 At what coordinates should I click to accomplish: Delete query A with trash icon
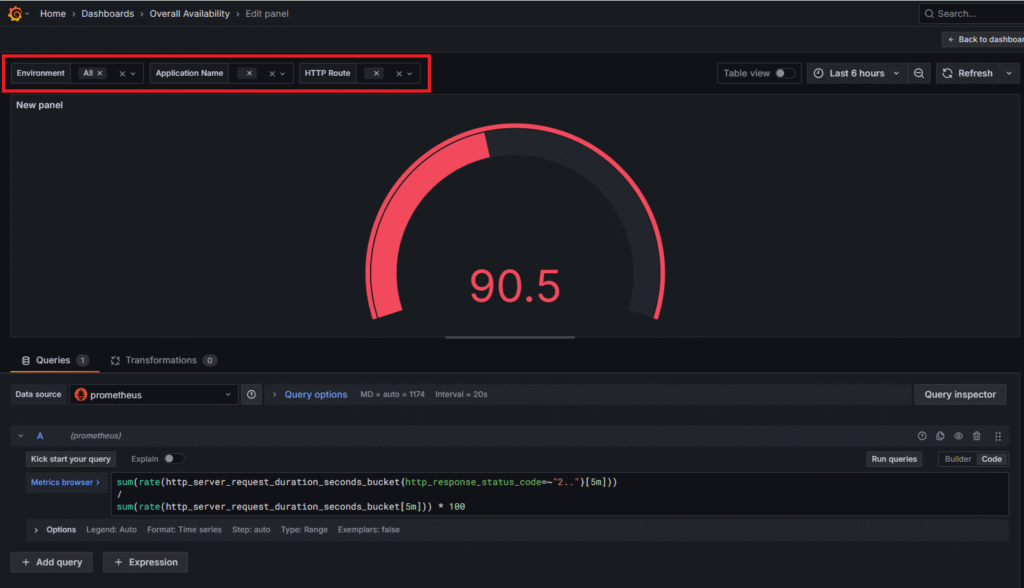coord(976,436)
